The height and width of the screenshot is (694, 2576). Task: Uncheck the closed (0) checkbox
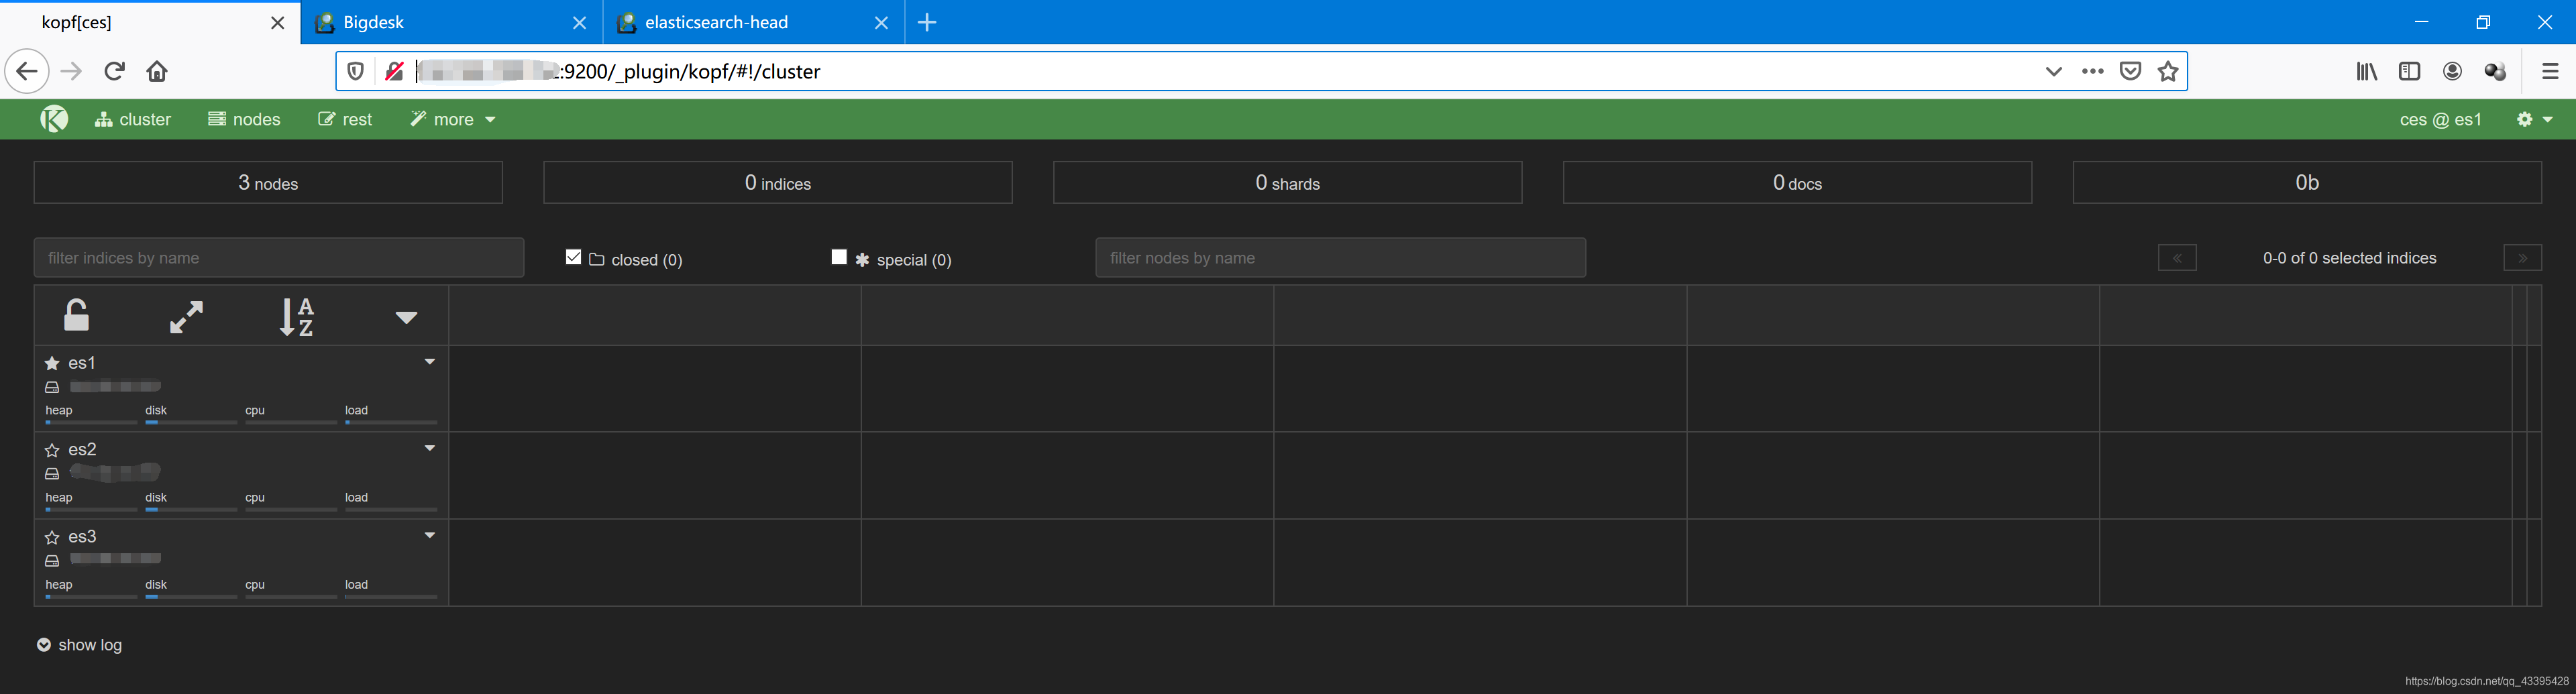click(573, 257)
